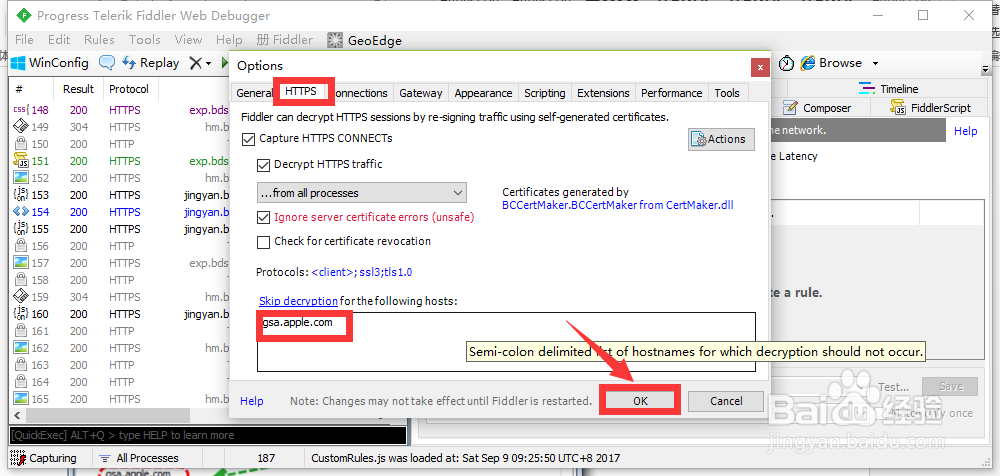Screen dimensions: 1000x476
Task: Open the Tools menu in the menu bar
Action: 145,40
